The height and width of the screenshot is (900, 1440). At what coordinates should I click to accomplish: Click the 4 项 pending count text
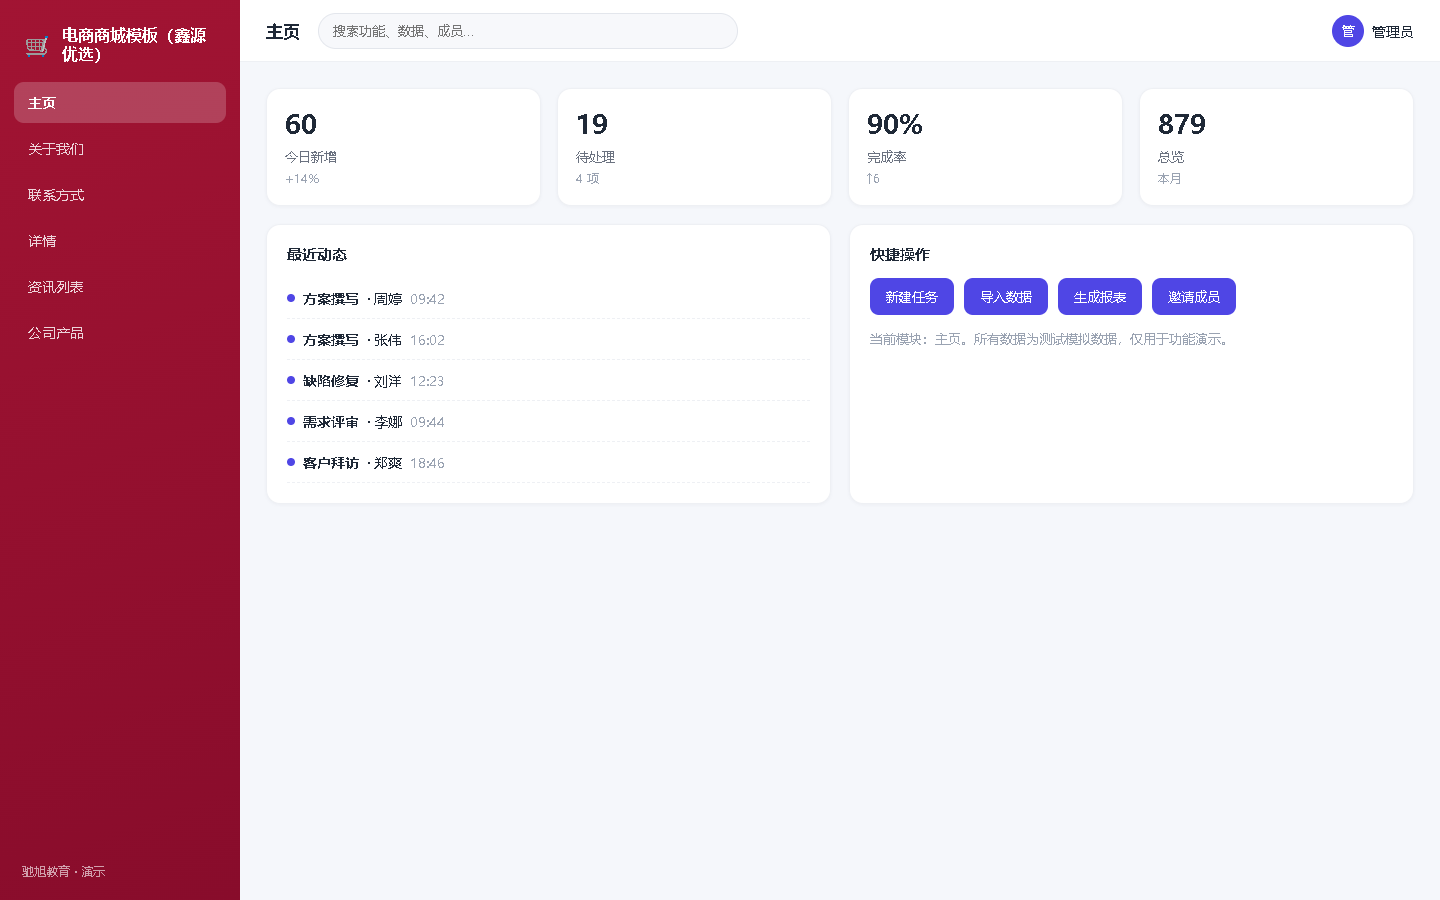588,179
